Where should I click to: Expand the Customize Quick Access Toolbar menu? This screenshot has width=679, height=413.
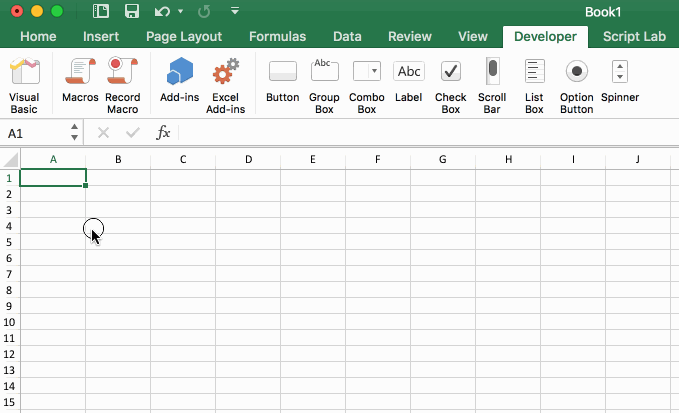234,12
